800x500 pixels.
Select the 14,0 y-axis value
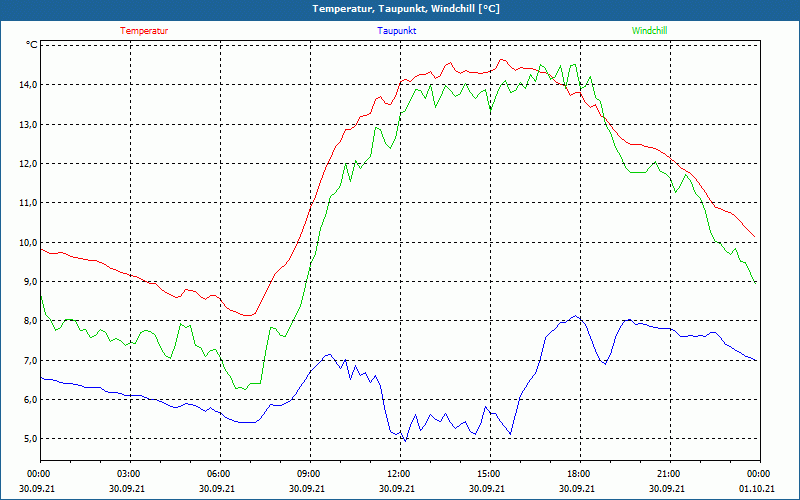point(28,85)
